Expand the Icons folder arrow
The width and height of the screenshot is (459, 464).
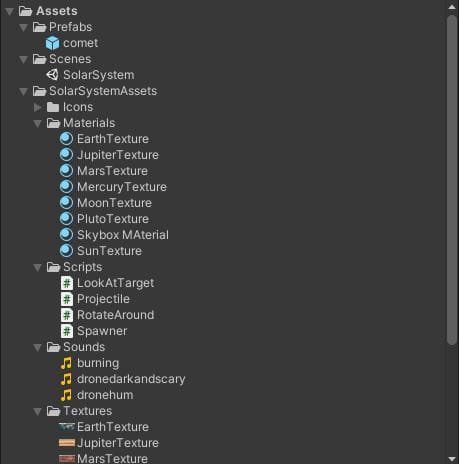[38, 107]
